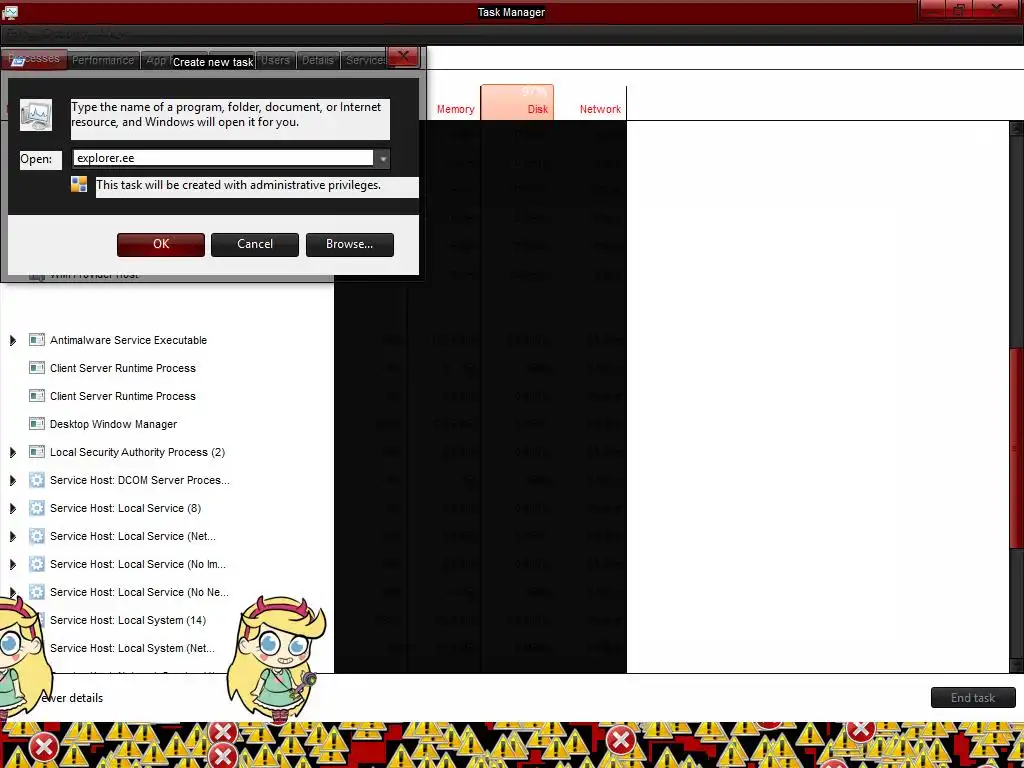Click the Local Security Authority Process icon
1024x768 pixels.
tap(37, 452)
